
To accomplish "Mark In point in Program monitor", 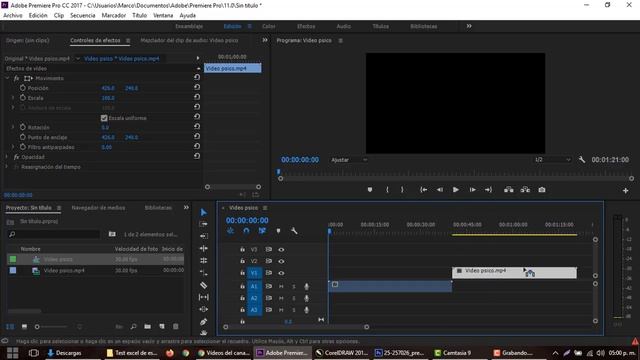I will (387, 190).
